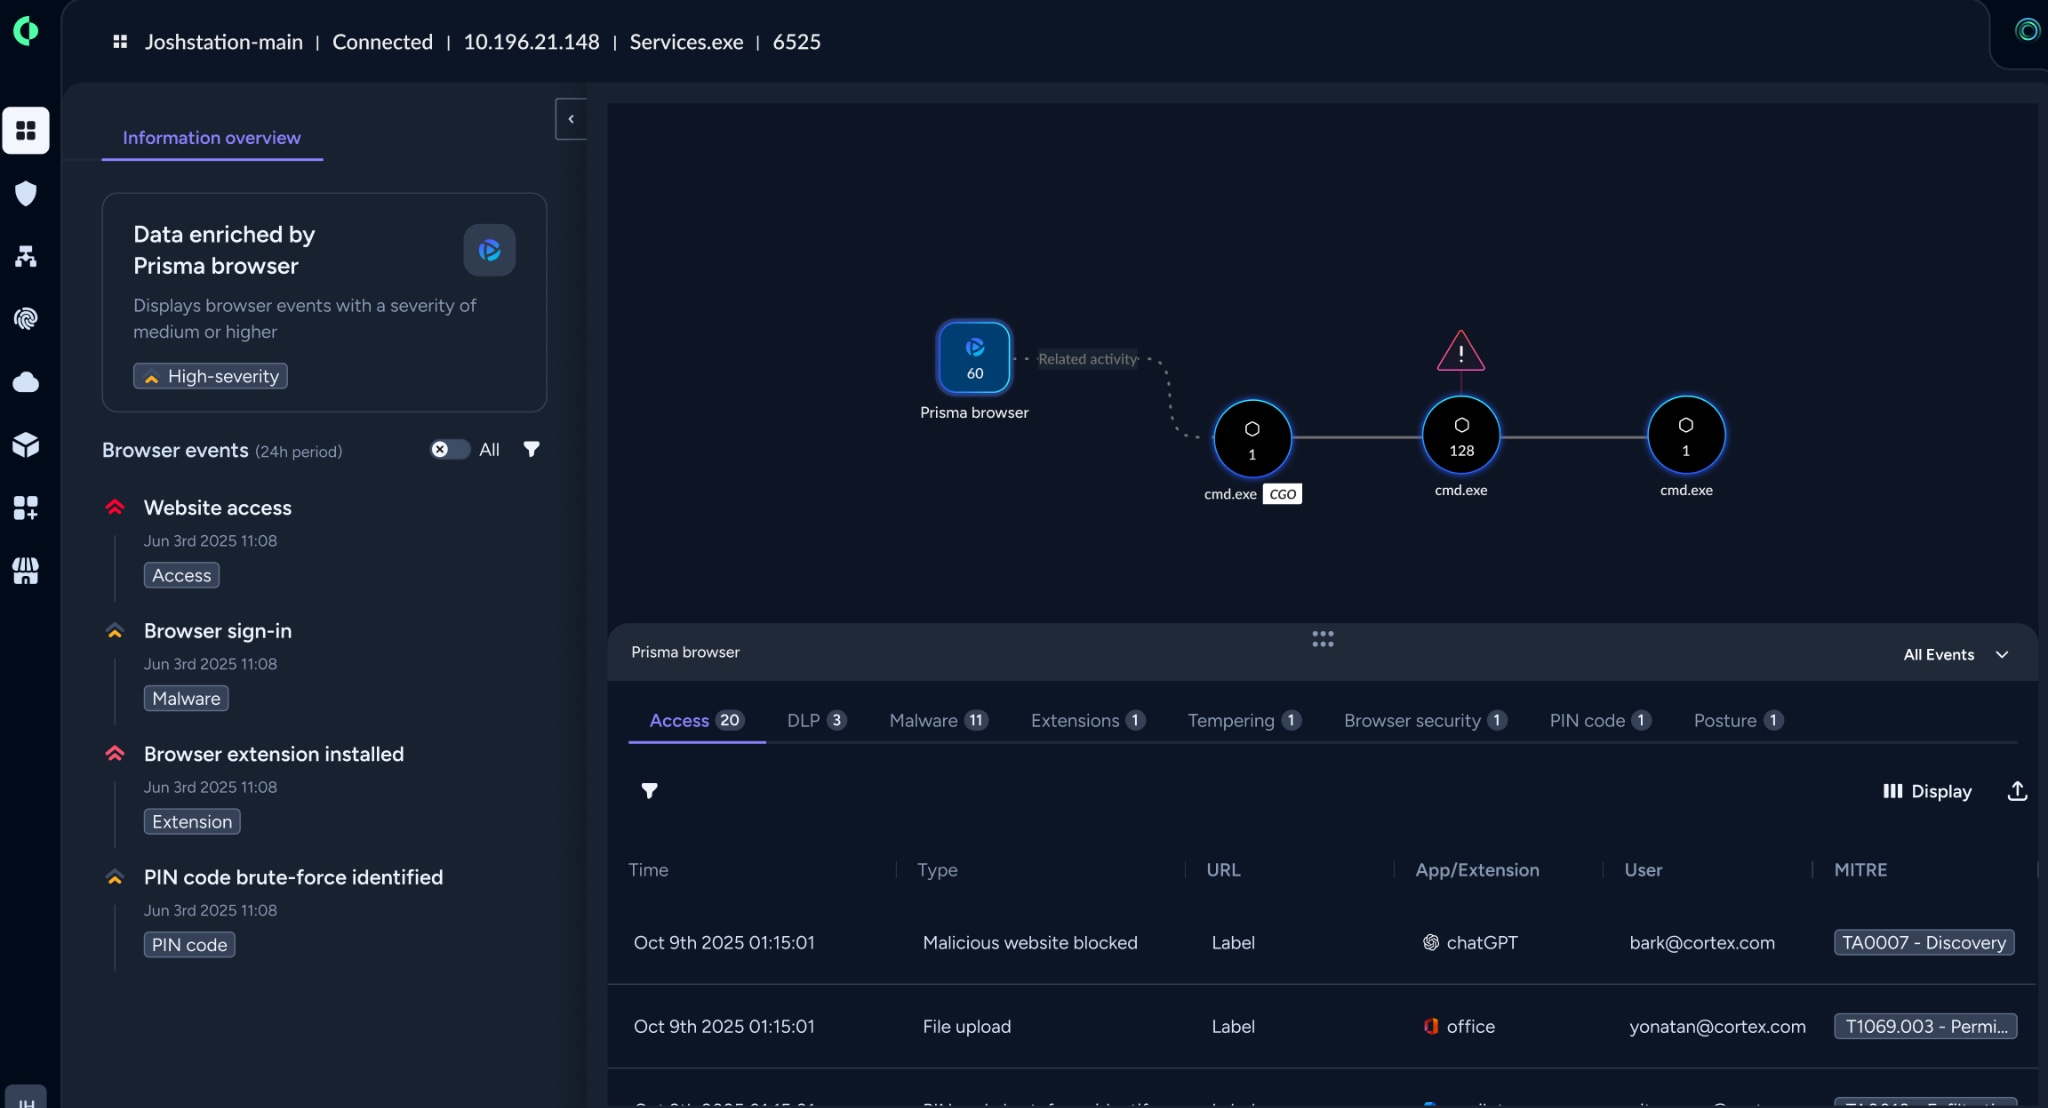Click user bark@cortex.com

click(1702, 942)
